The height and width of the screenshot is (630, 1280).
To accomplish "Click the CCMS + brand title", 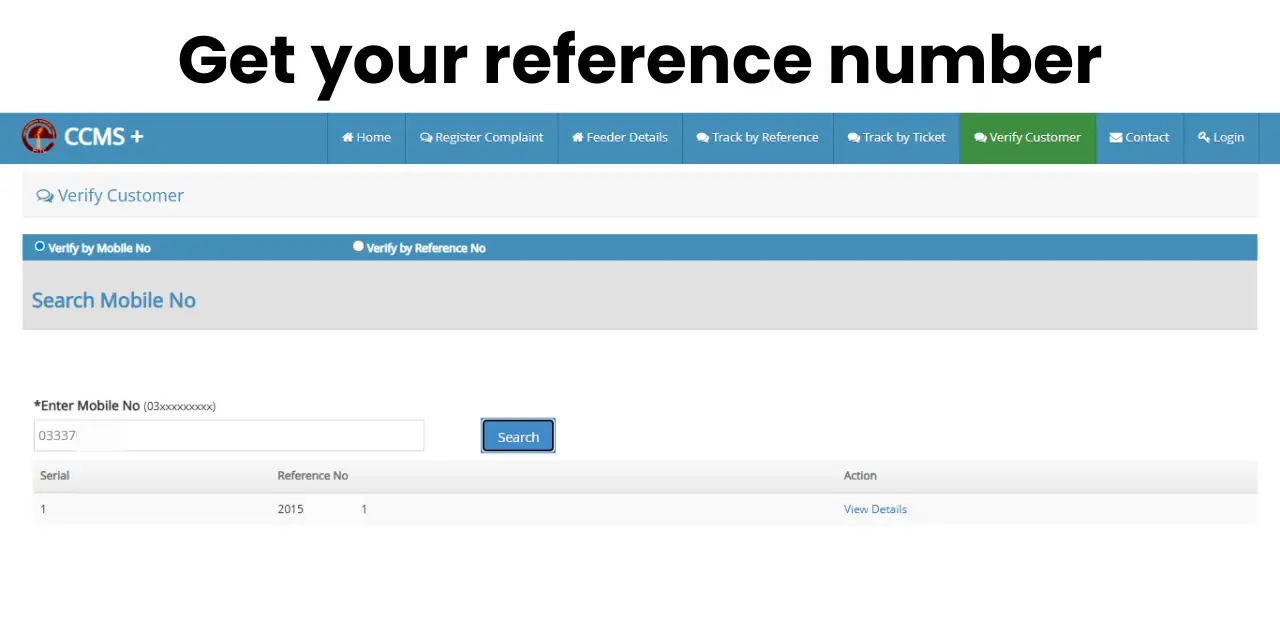I will pyautogui.click(x=104, y=136).
